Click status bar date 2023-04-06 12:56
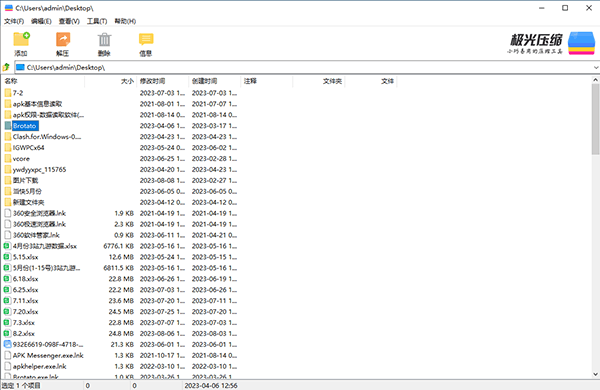 tap(211, 385)
